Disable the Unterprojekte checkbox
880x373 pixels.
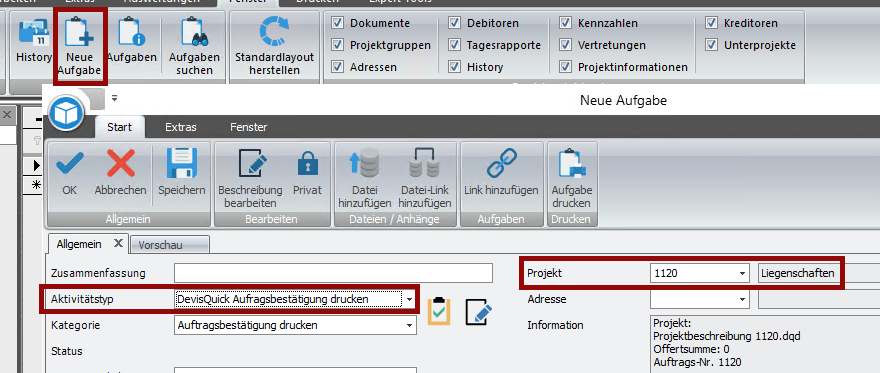(712, 45)
